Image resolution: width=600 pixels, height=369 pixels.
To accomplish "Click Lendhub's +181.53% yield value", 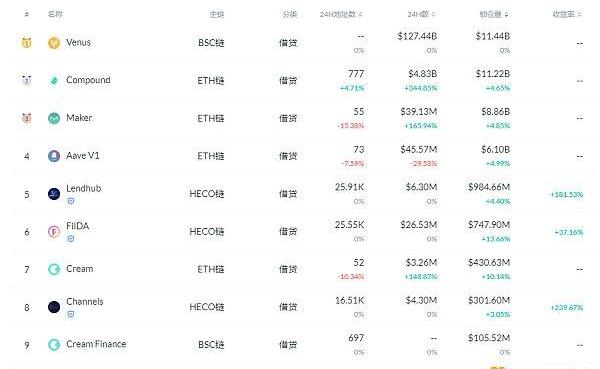I will click(567, 194).
